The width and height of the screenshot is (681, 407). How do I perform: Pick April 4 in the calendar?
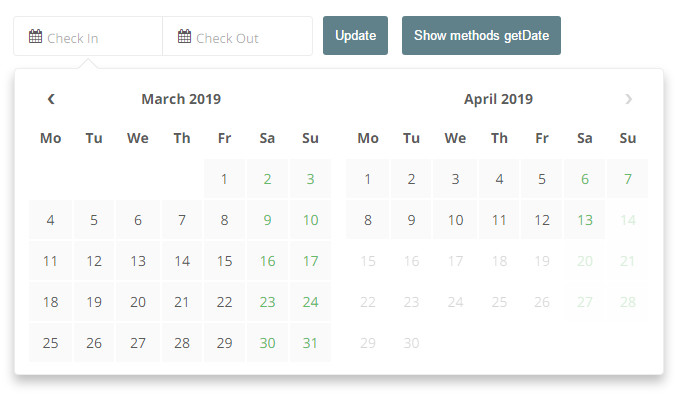click(x=498, y=180)
